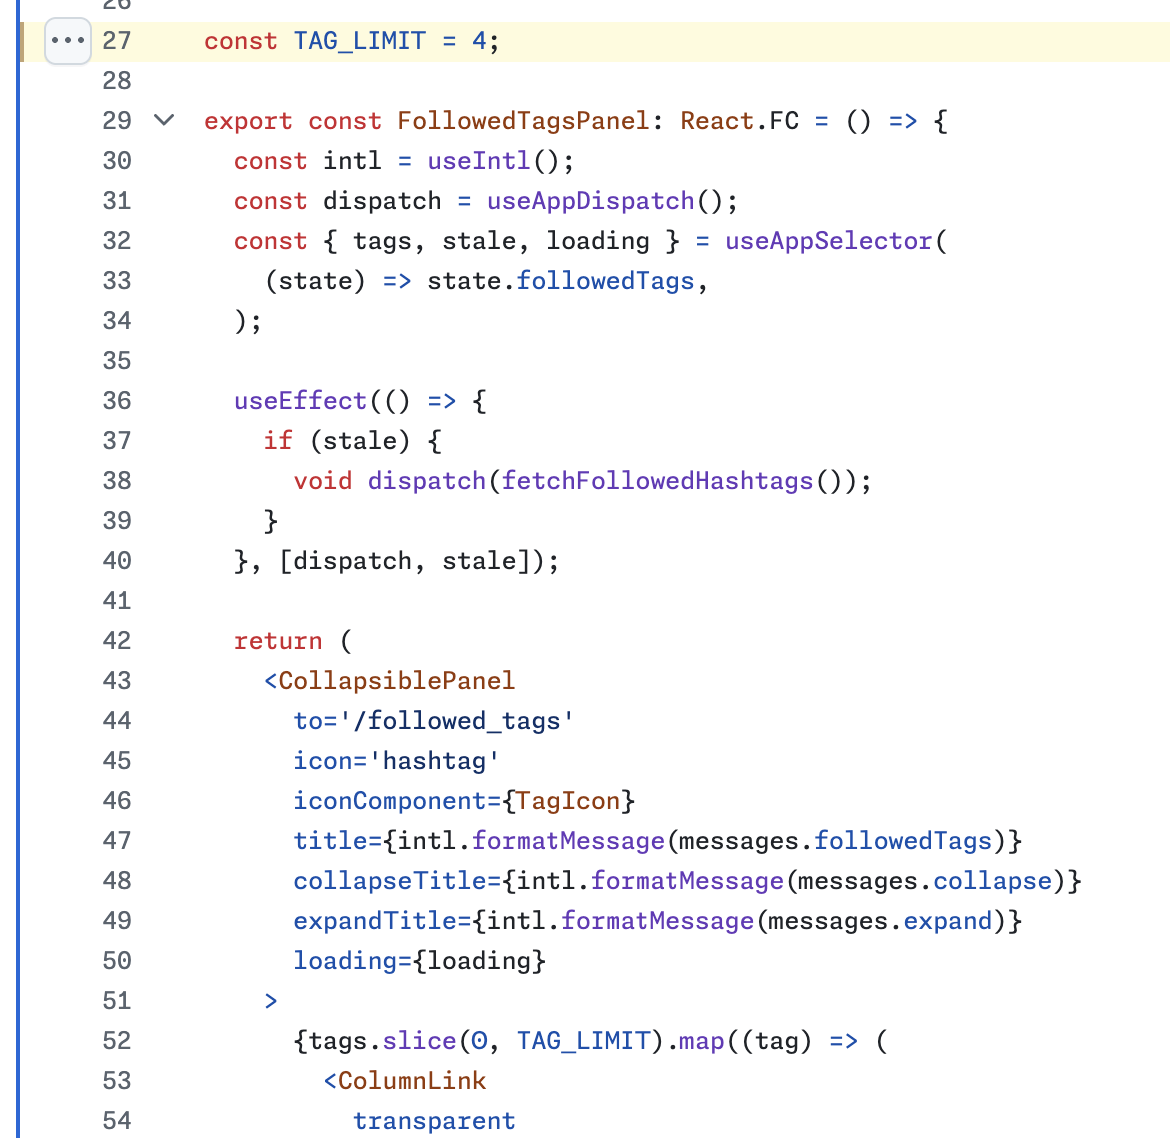1170x1138 pixels.
Task: Click line number 36 in the gutter
Action: click(x=117, y=401)
